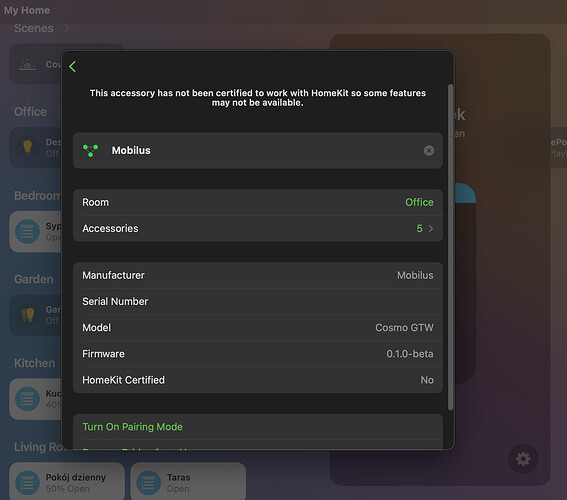This screenshot has width=567, height=500.
Task: Click the Bedroom blinds icon
Action: tap(27, 231)
